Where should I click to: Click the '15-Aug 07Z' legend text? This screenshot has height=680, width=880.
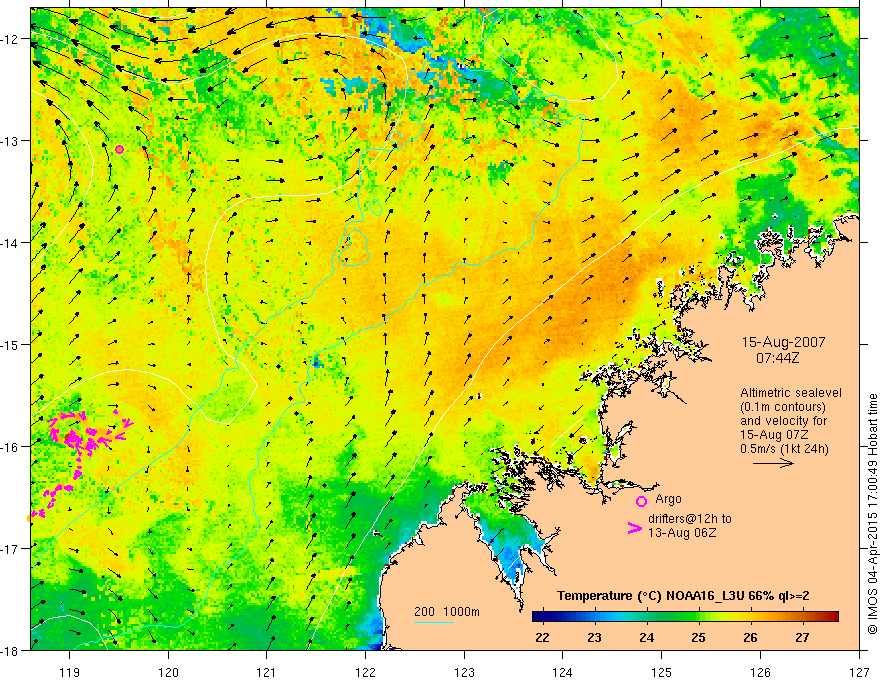(x=775, y=435)
